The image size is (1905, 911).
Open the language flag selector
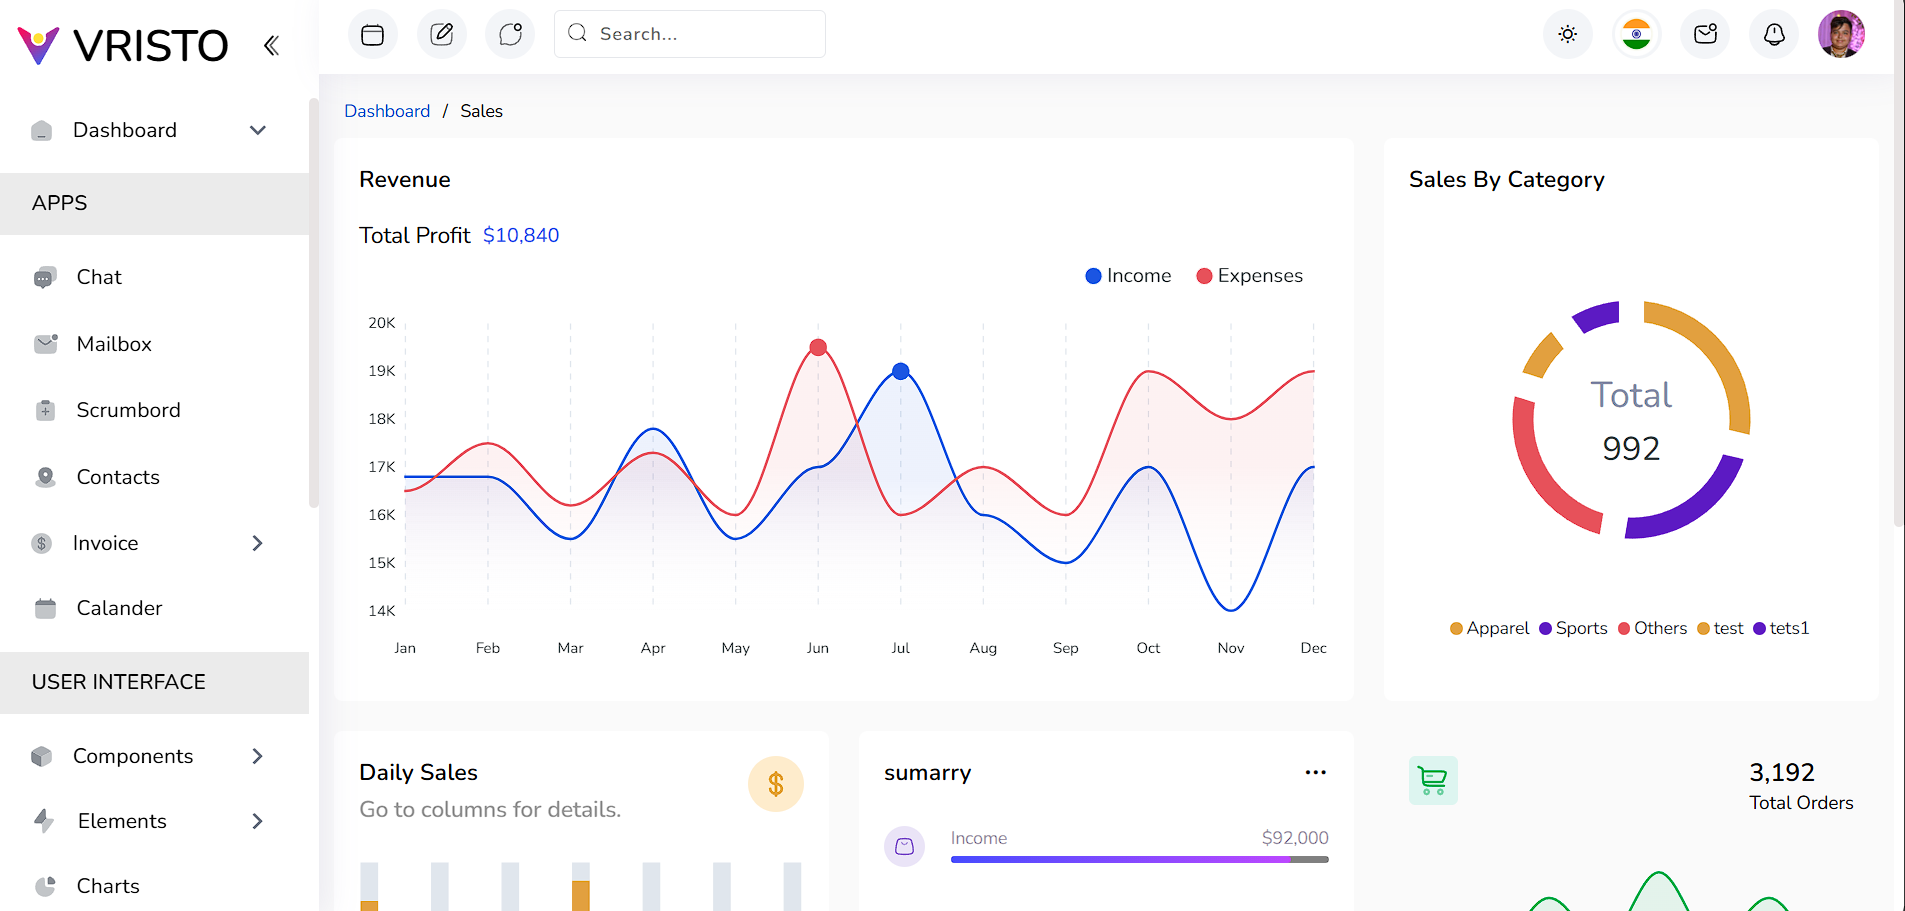click(x=1636, y=35)
